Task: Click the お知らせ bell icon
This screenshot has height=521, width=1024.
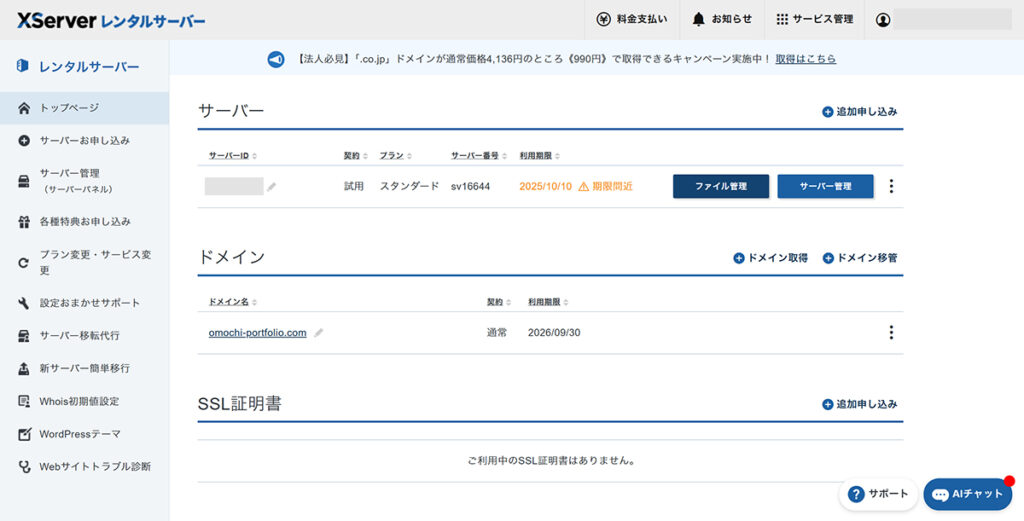Action: 699,19
